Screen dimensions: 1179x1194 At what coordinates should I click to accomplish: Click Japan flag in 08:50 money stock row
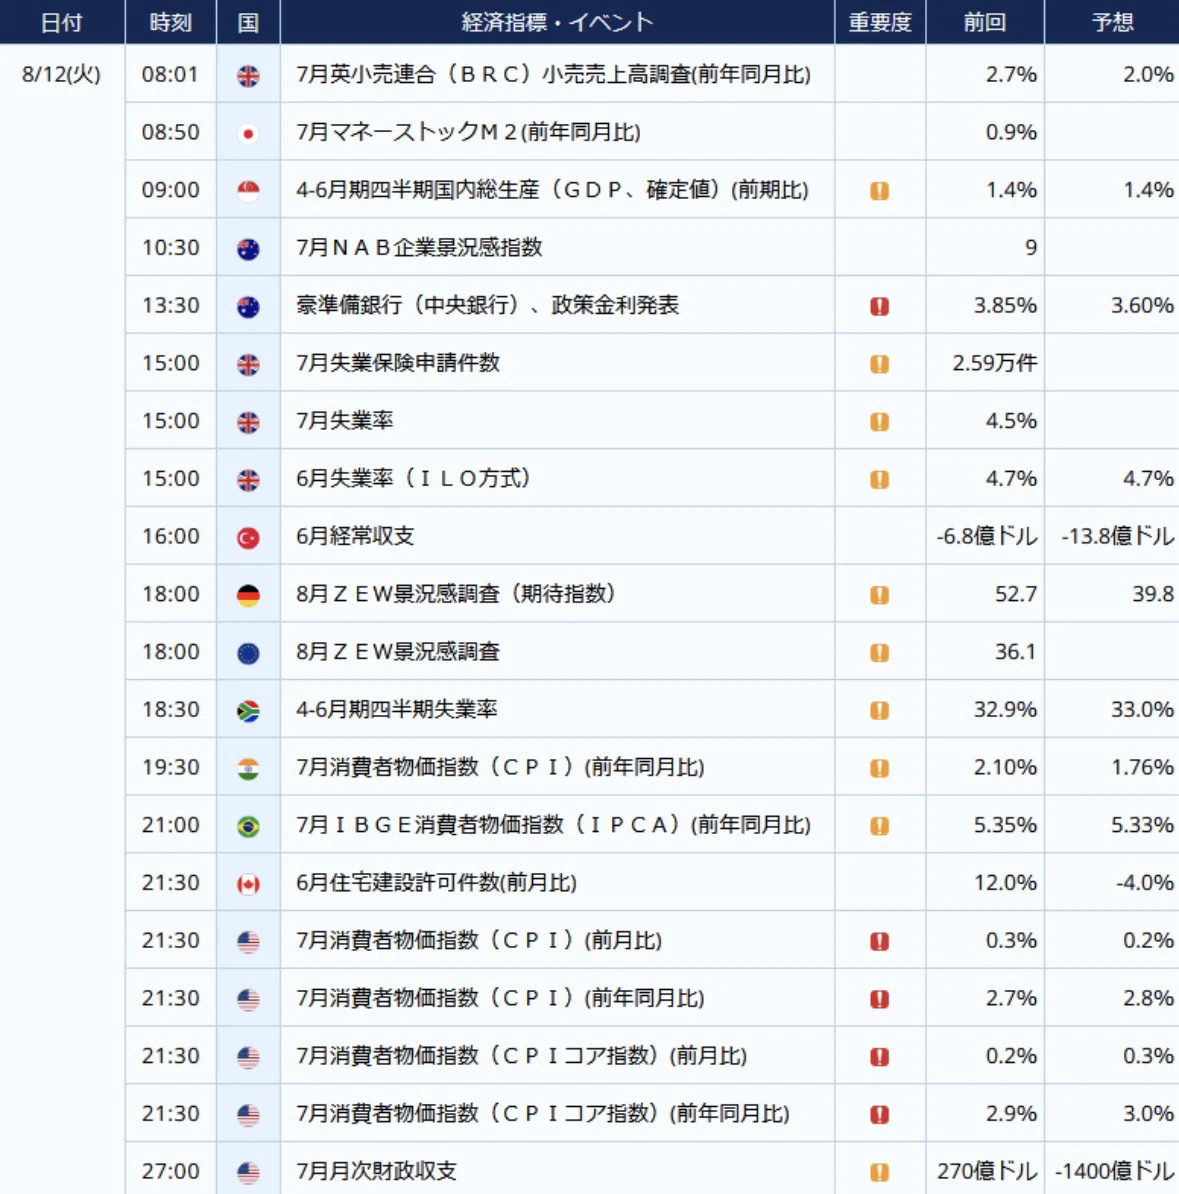(x=248, y=133)
